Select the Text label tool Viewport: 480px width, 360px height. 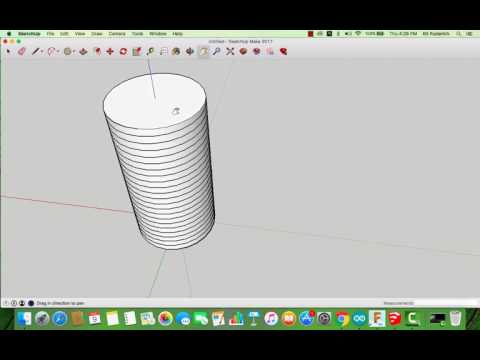point(163,51)
